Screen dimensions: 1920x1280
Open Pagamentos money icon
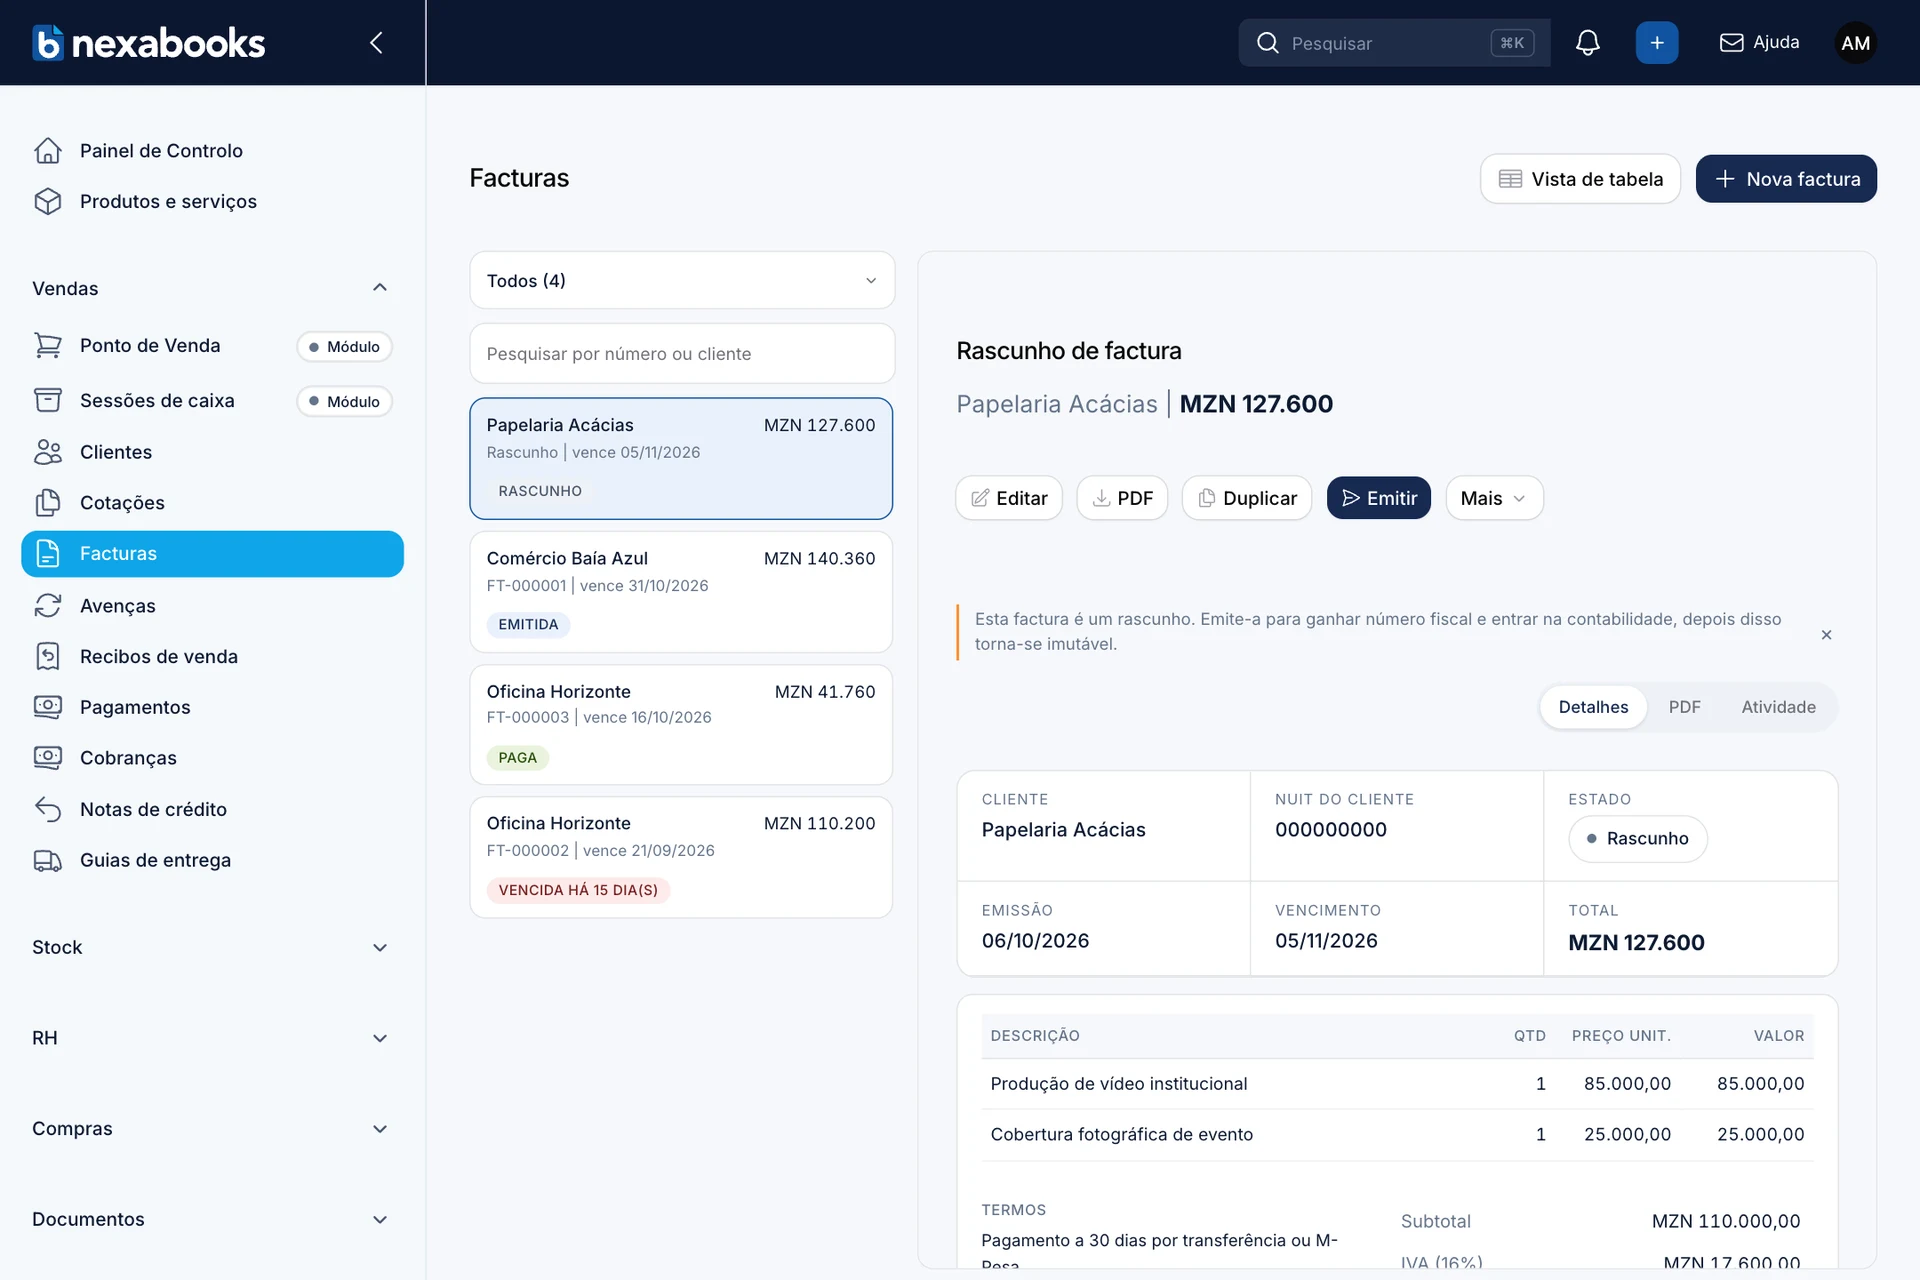[48, 707]
